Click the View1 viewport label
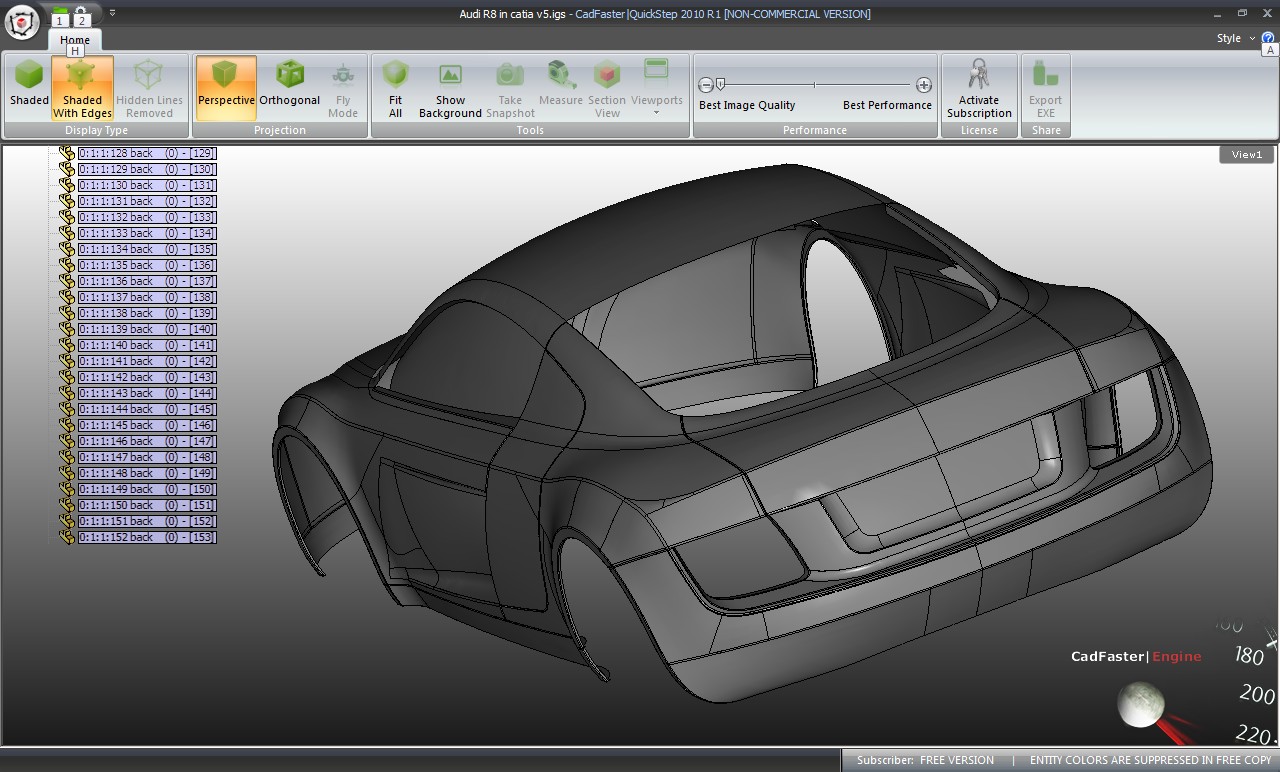The image size is (1280, 772). click(x=1246, y=154)
